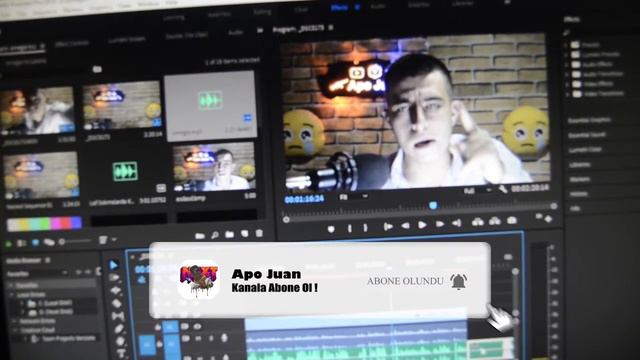Expand C: (Local Disk) in Media Browser
This screenshot has width=640, height=360.
[22, 303]
